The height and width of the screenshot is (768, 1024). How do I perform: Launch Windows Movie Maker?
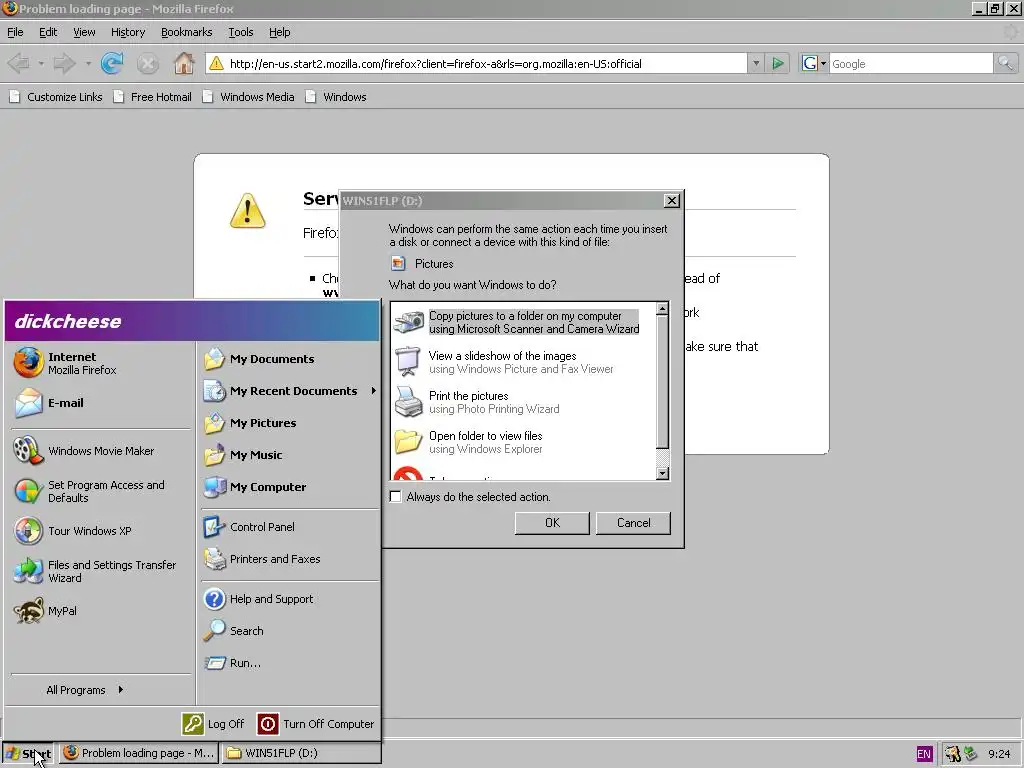click(x=100, y=451)
